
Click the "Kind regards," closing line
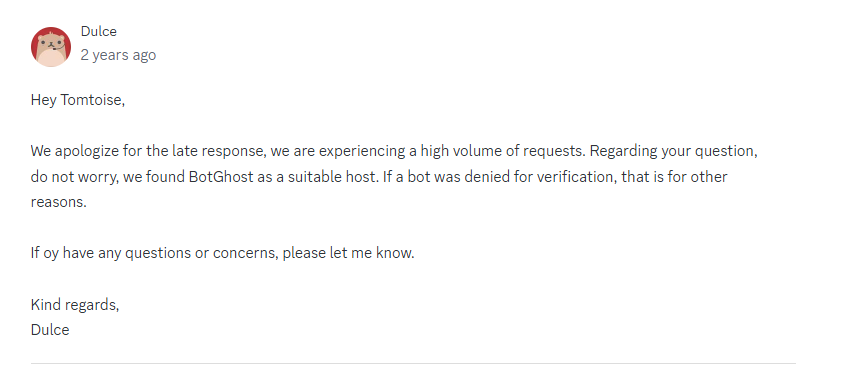(75, 305)
